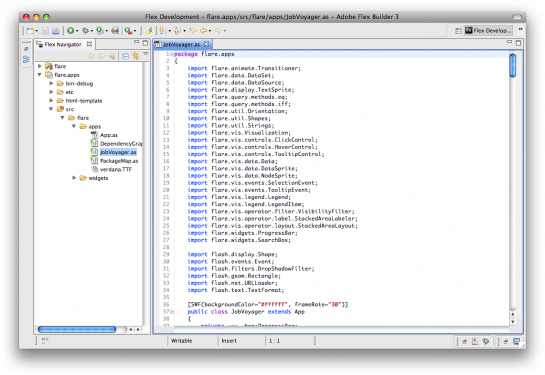
Task: Click the Open Perspective icon
Action: point(458,31)
